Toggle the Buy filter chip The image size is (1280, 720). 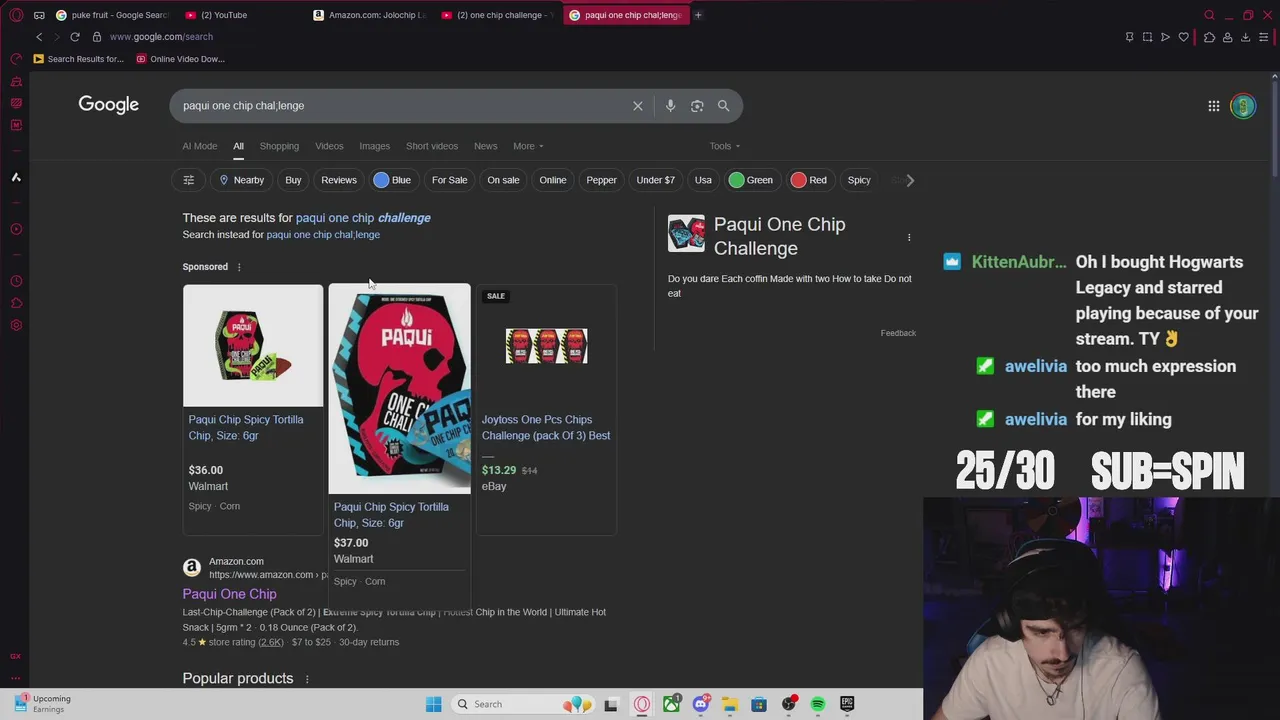pos(293,180)
